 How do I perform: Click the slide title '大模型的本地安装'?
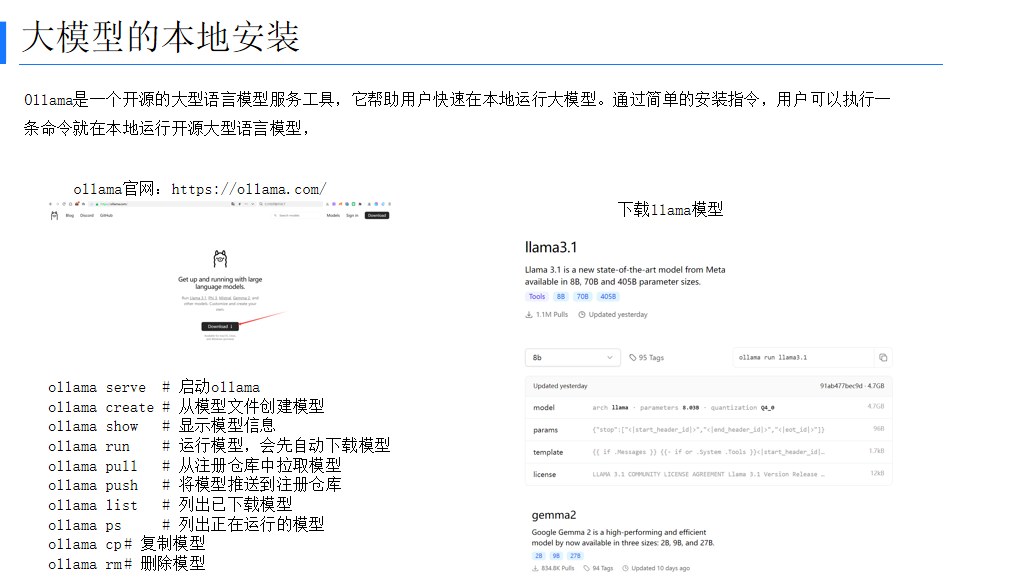[x=161, y=37]
